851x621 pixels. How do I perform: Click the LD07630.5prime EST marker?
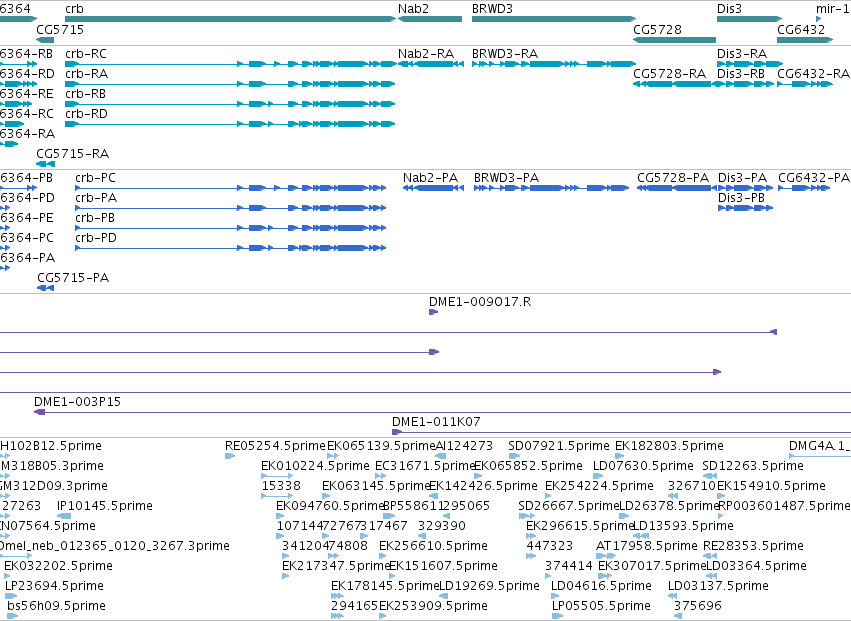598,476
